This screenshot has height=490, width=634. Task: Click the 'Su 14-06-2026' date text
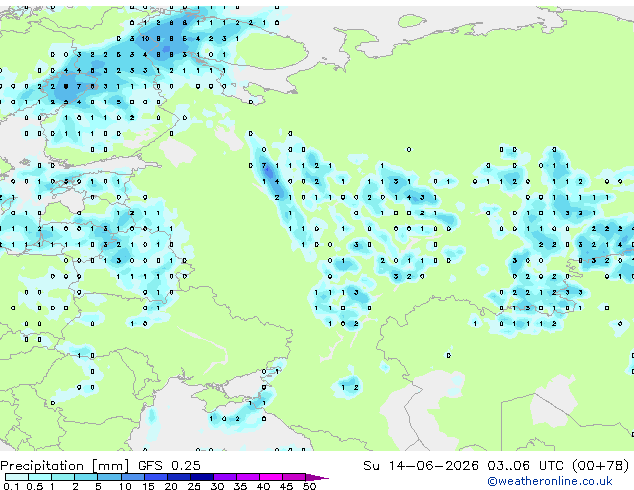(421, 466)
